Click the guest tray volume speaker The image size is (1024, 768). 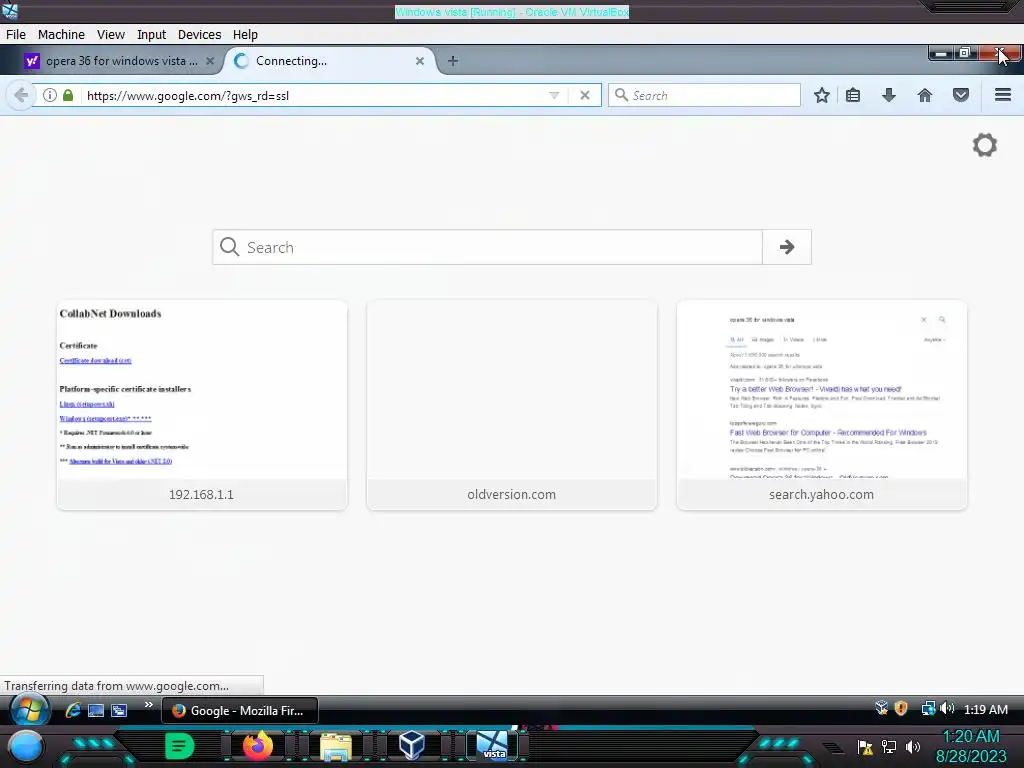click(x=948, y=709)
